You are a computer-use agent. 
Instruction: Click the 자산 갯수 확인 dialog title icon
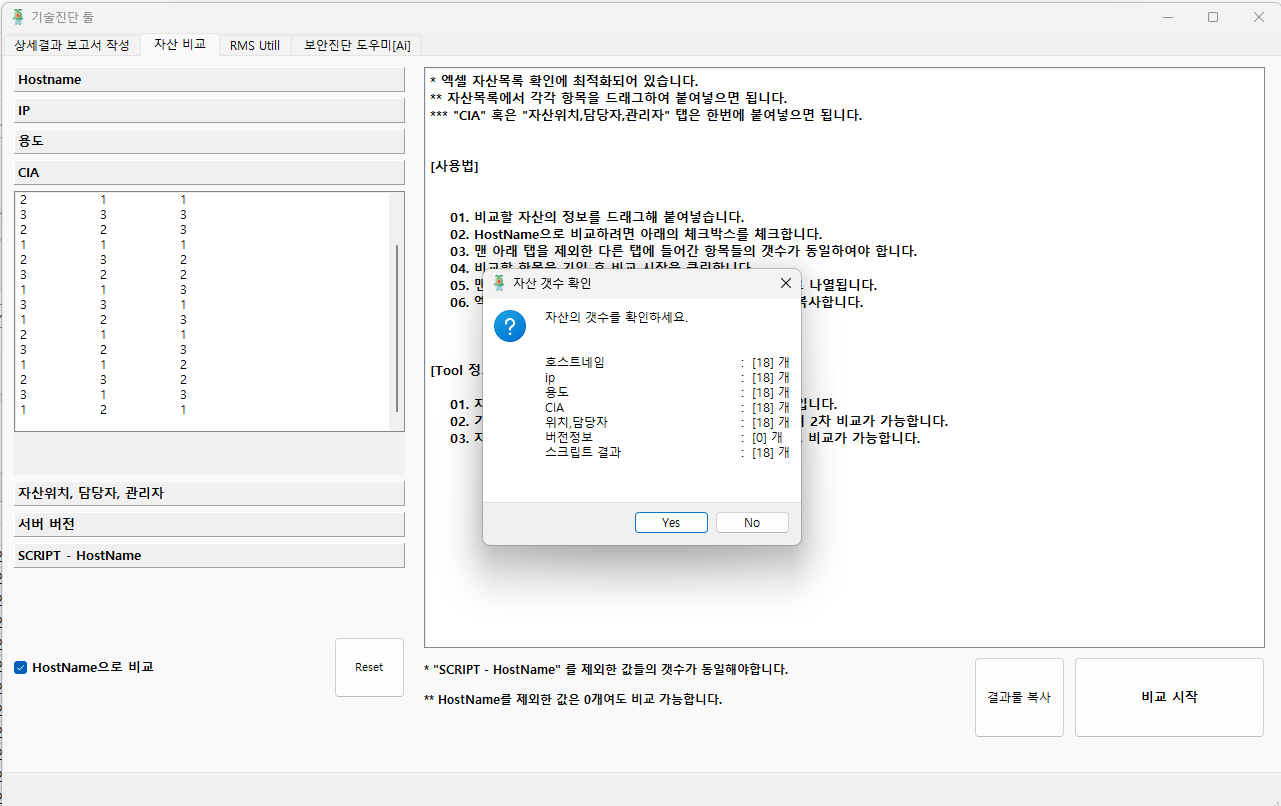pos(500,283)
